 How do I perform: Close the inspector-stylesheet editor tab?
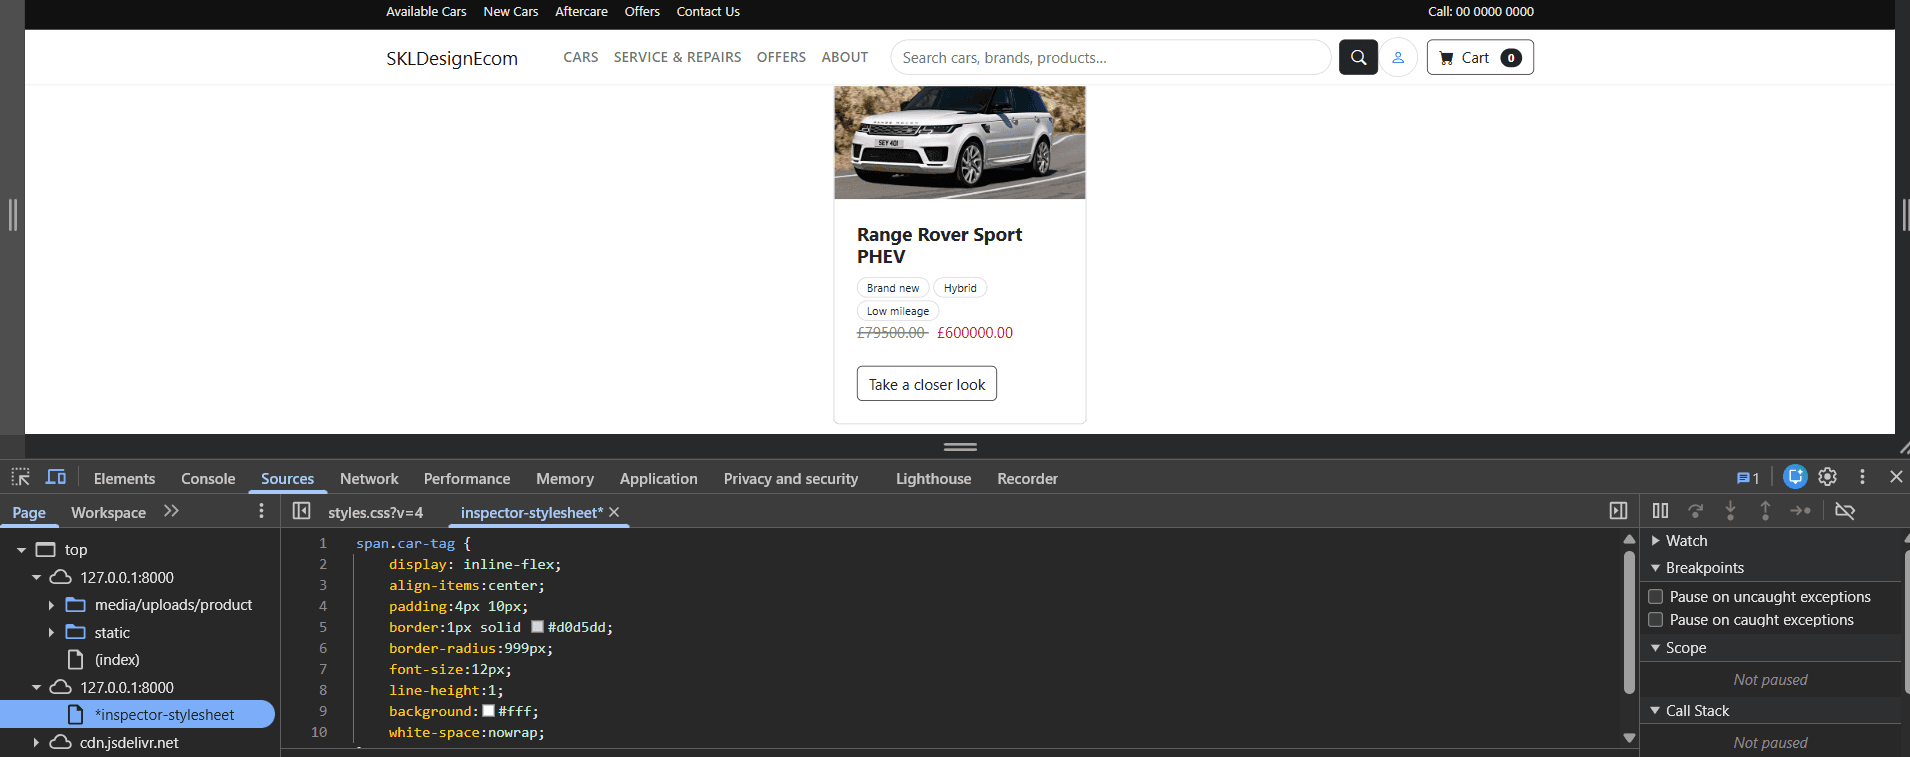[614, 512]
